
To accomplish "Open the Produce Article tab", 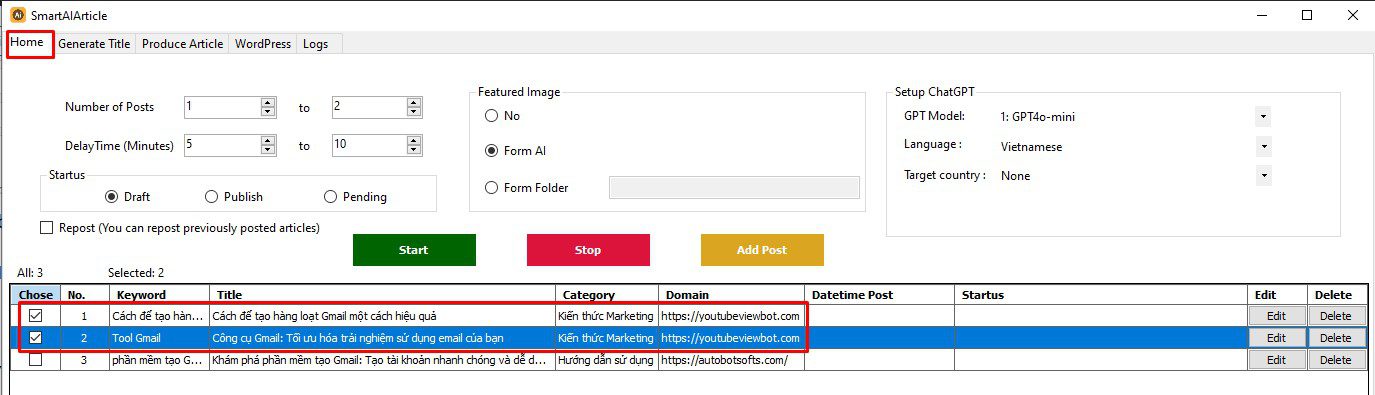I will point(183,44).
